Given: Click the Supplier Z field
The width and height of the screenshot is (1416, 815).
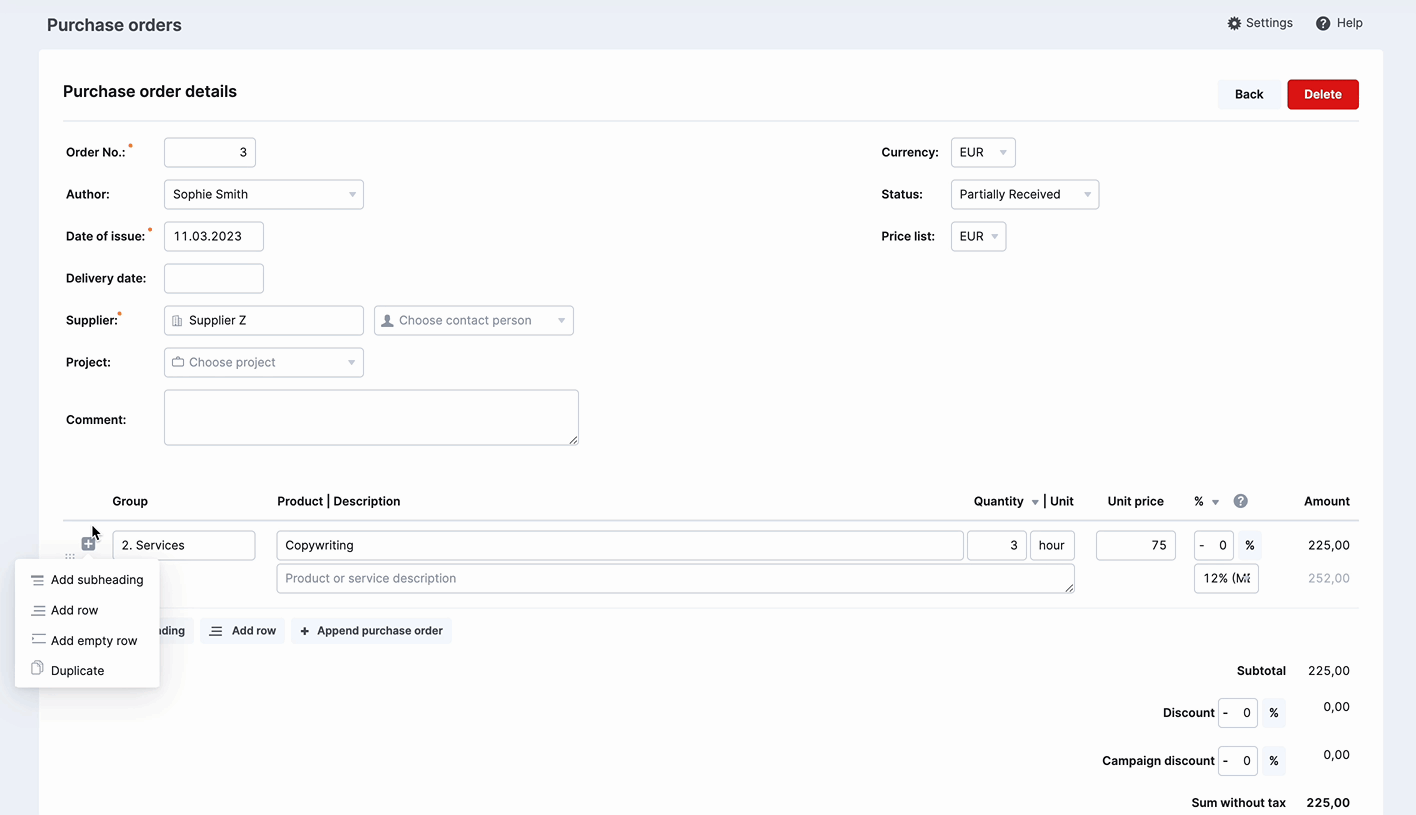Looking at the screenshot, I should (264, 320).
